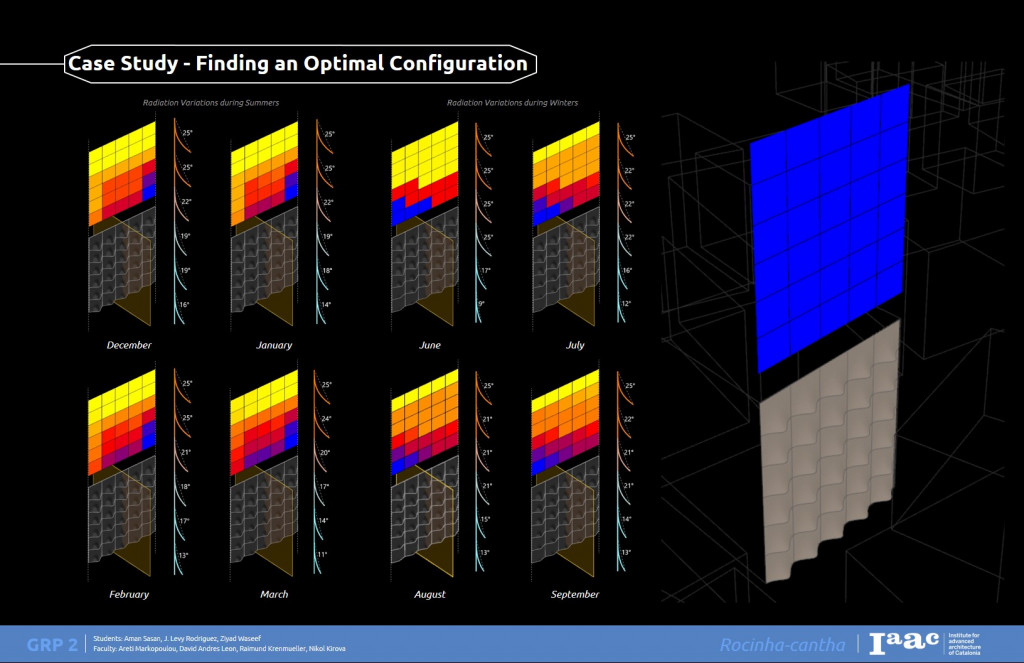Click the February radiation heatmap grid
The height and width of the screenshot is (663, 1024).
point(123,422)
